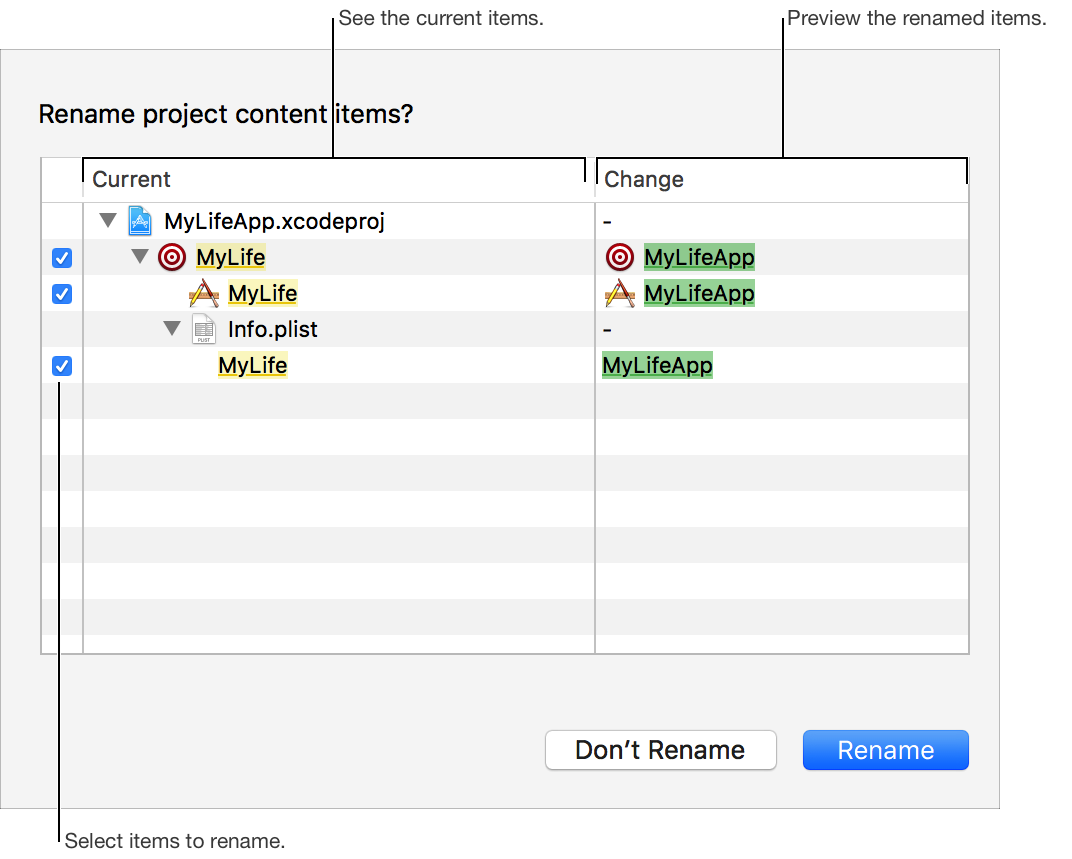Uncheck the MyLife target rename checkbox

62,258
